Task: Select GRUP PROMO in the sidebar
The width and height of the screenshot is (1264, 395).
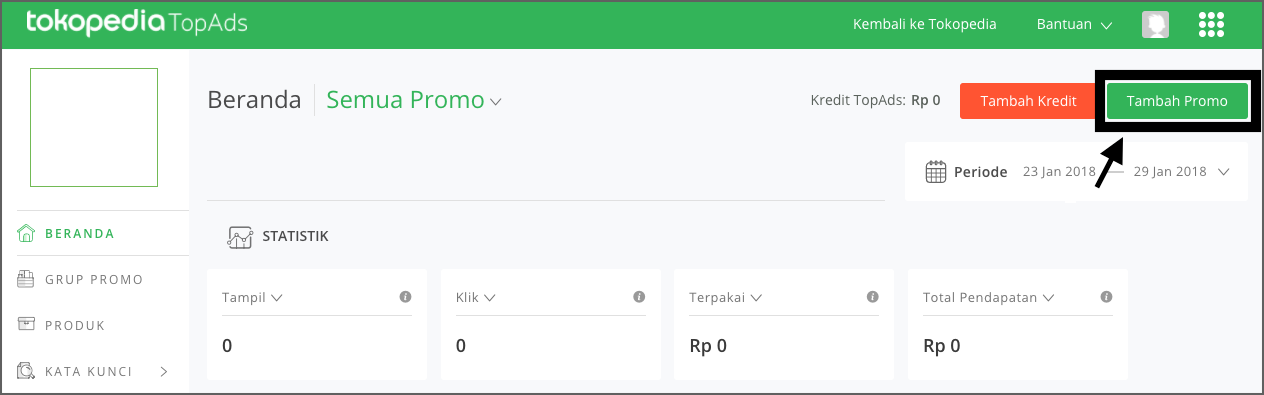Action: pyautogui.click(x=95, y=280)
